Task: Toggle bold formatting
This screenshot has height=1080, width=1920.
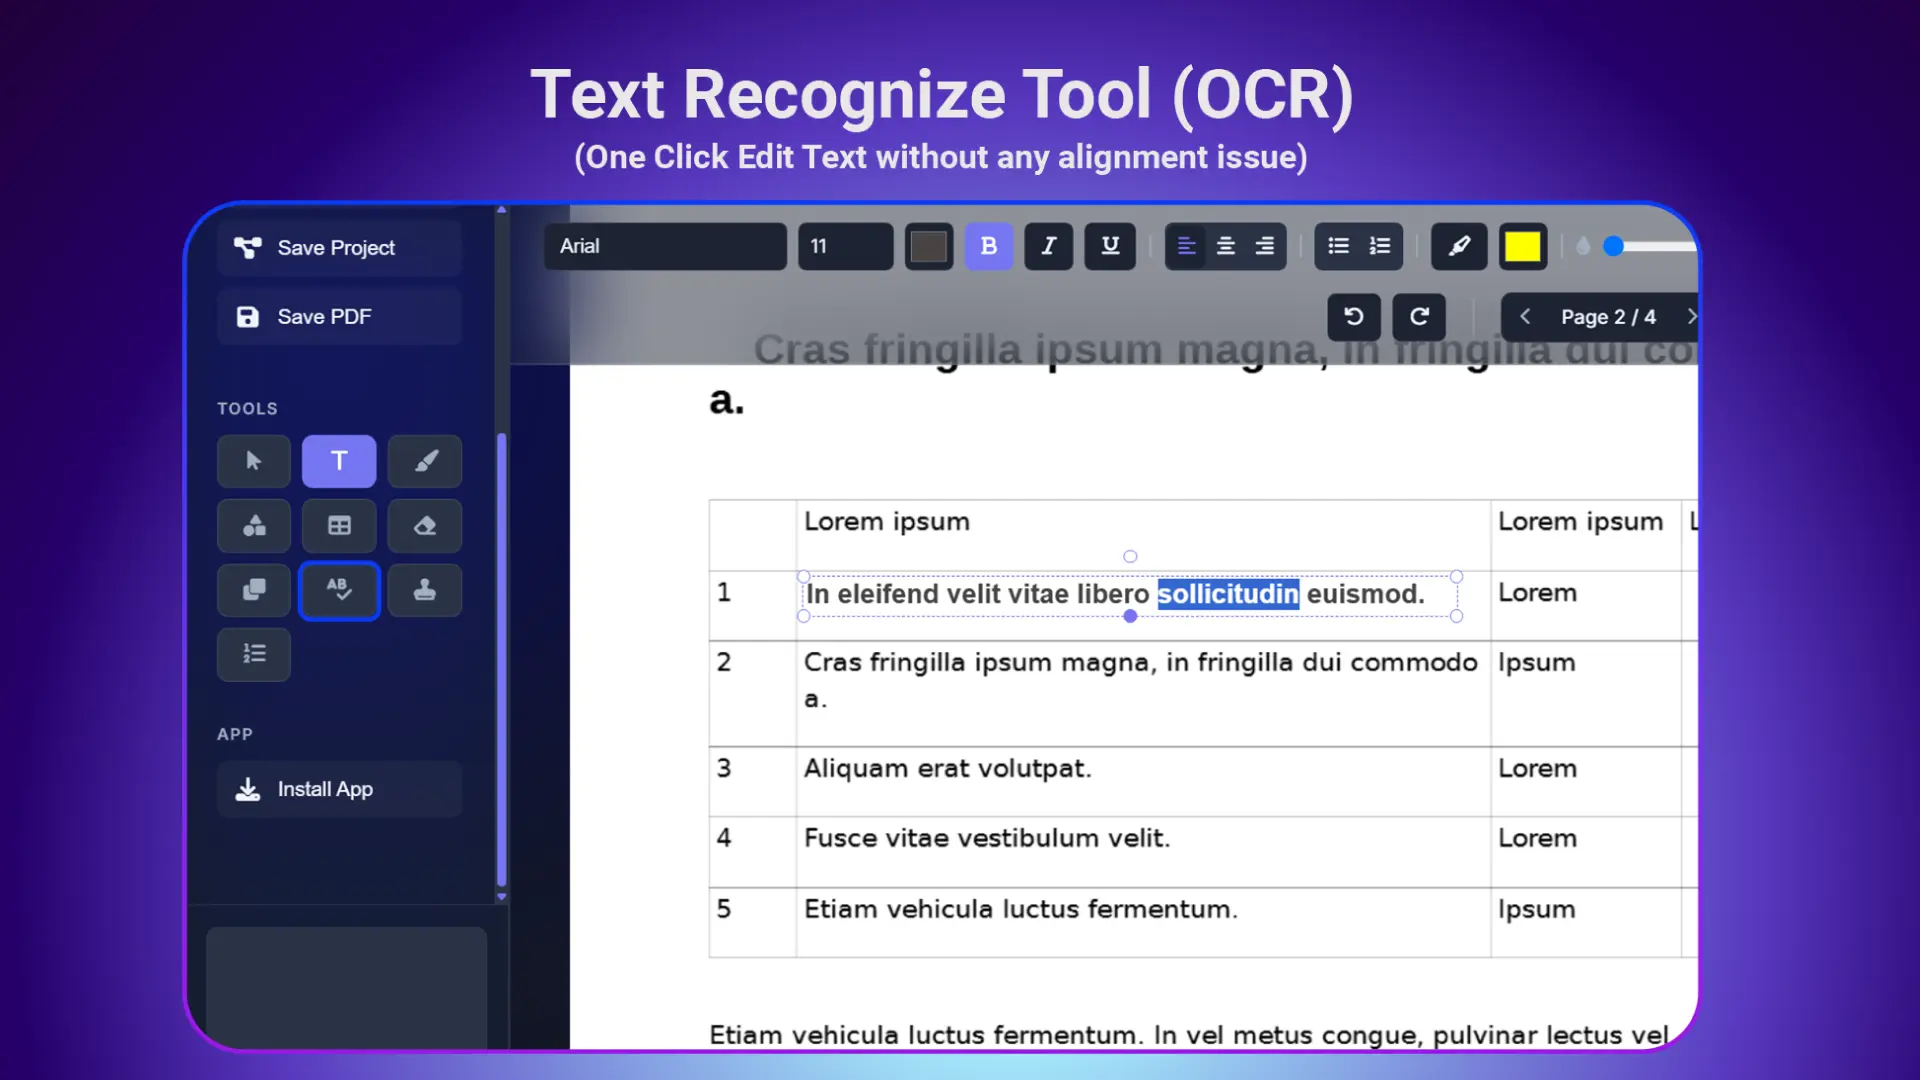Action: point(989,246)
